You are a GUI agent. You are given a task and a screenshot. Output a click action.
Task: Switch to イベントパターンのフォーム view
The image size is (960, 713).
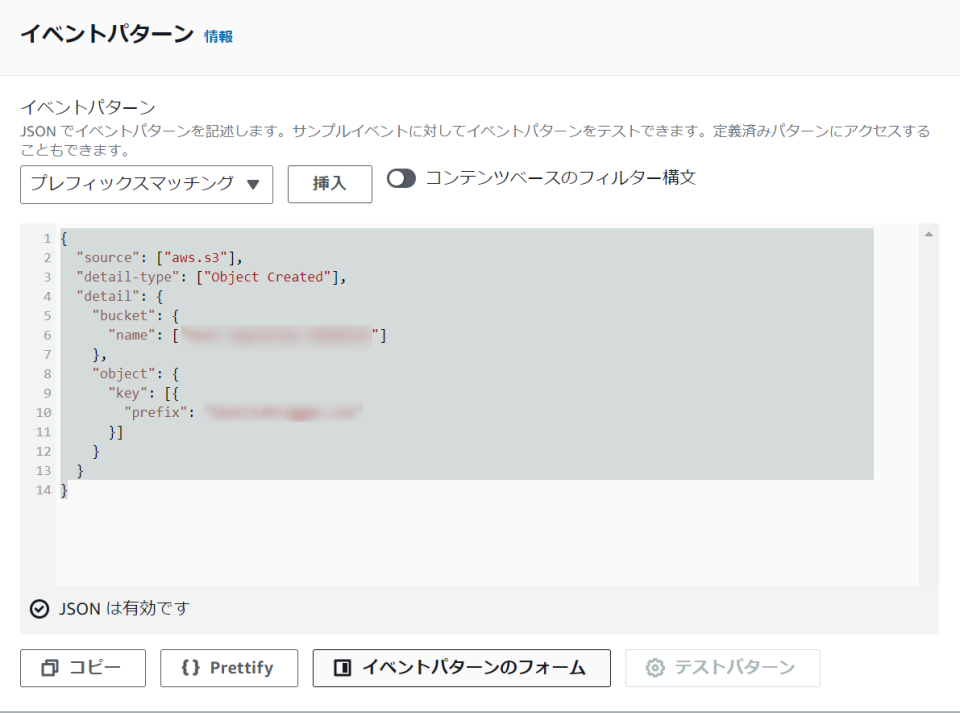point(460,668)
